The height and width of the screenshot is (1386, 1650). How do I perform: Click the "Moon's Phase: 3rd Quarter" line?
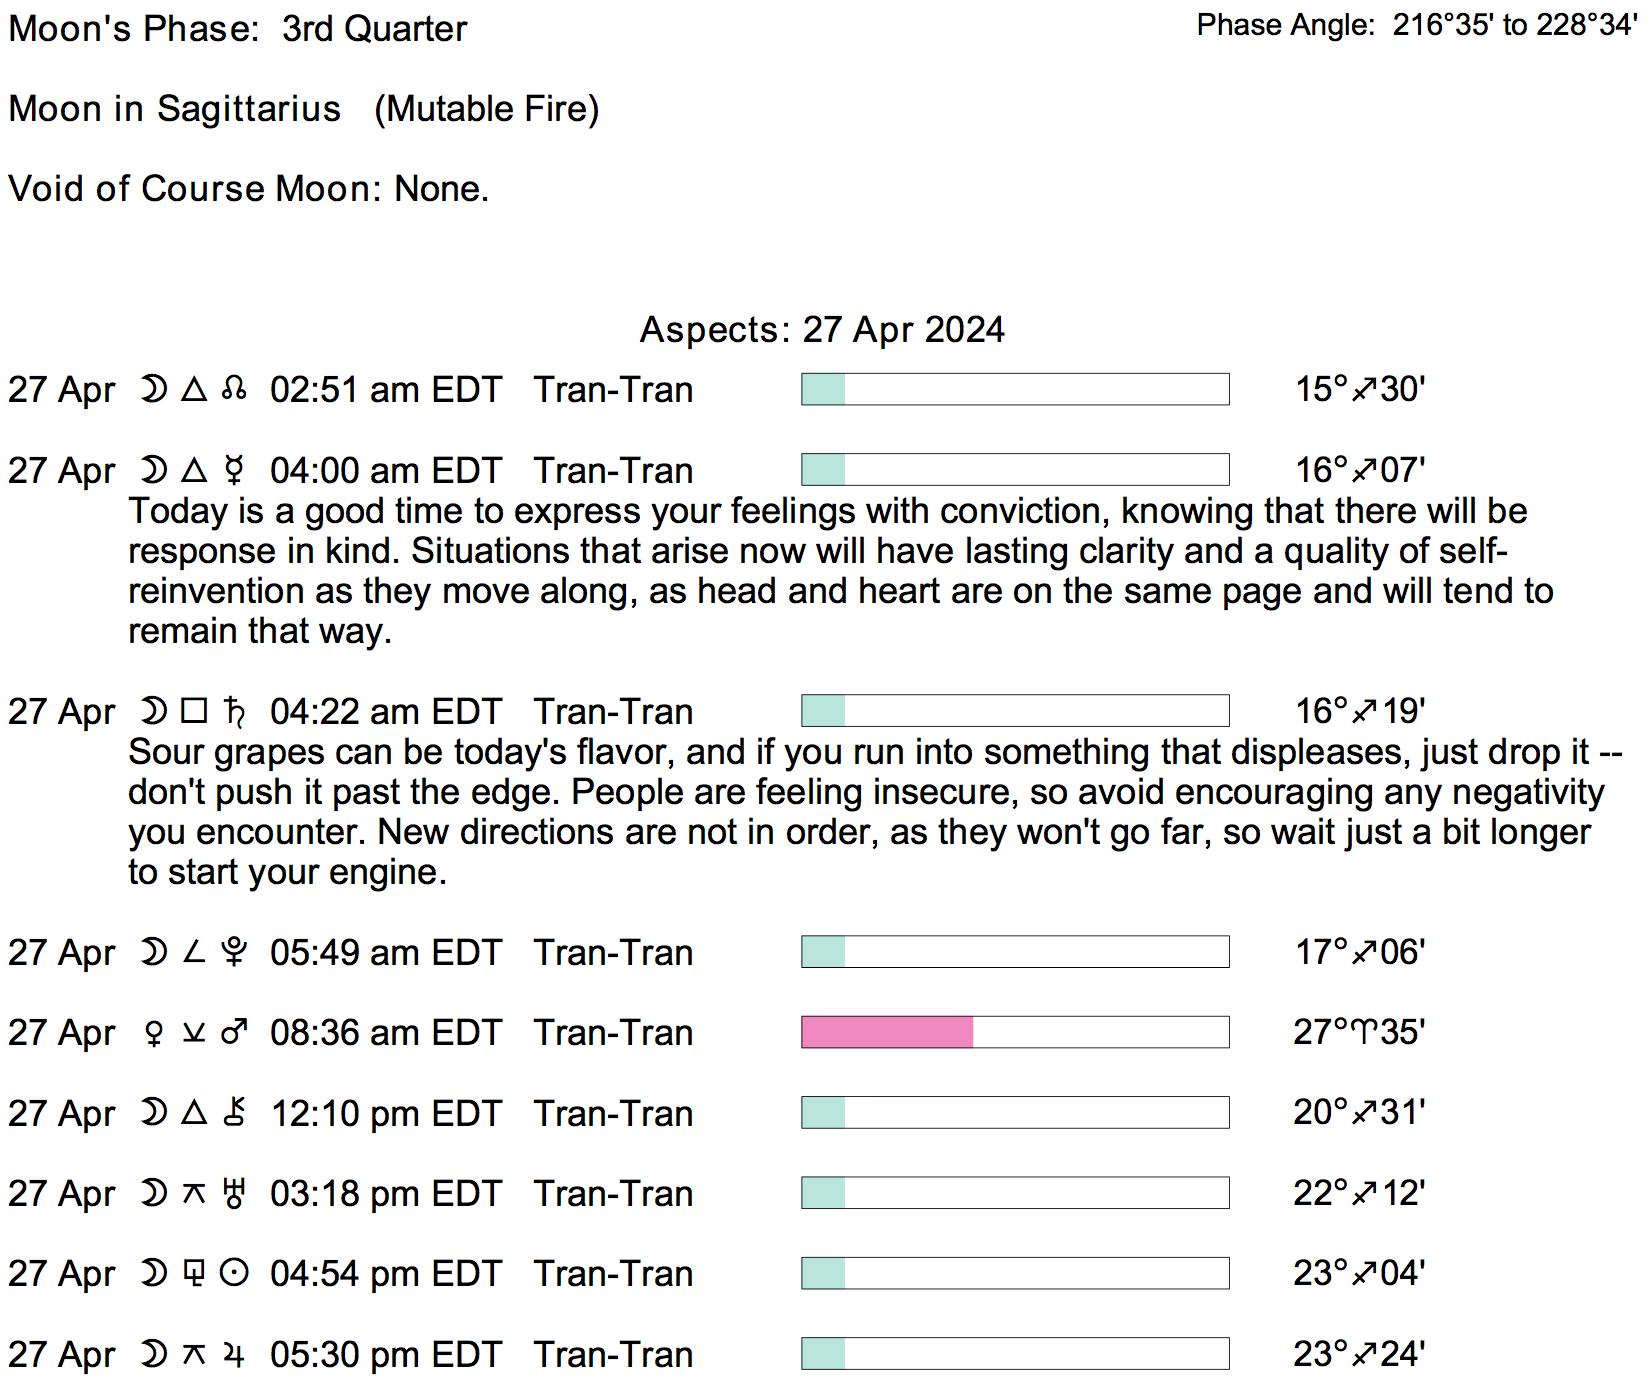point(238,28)
